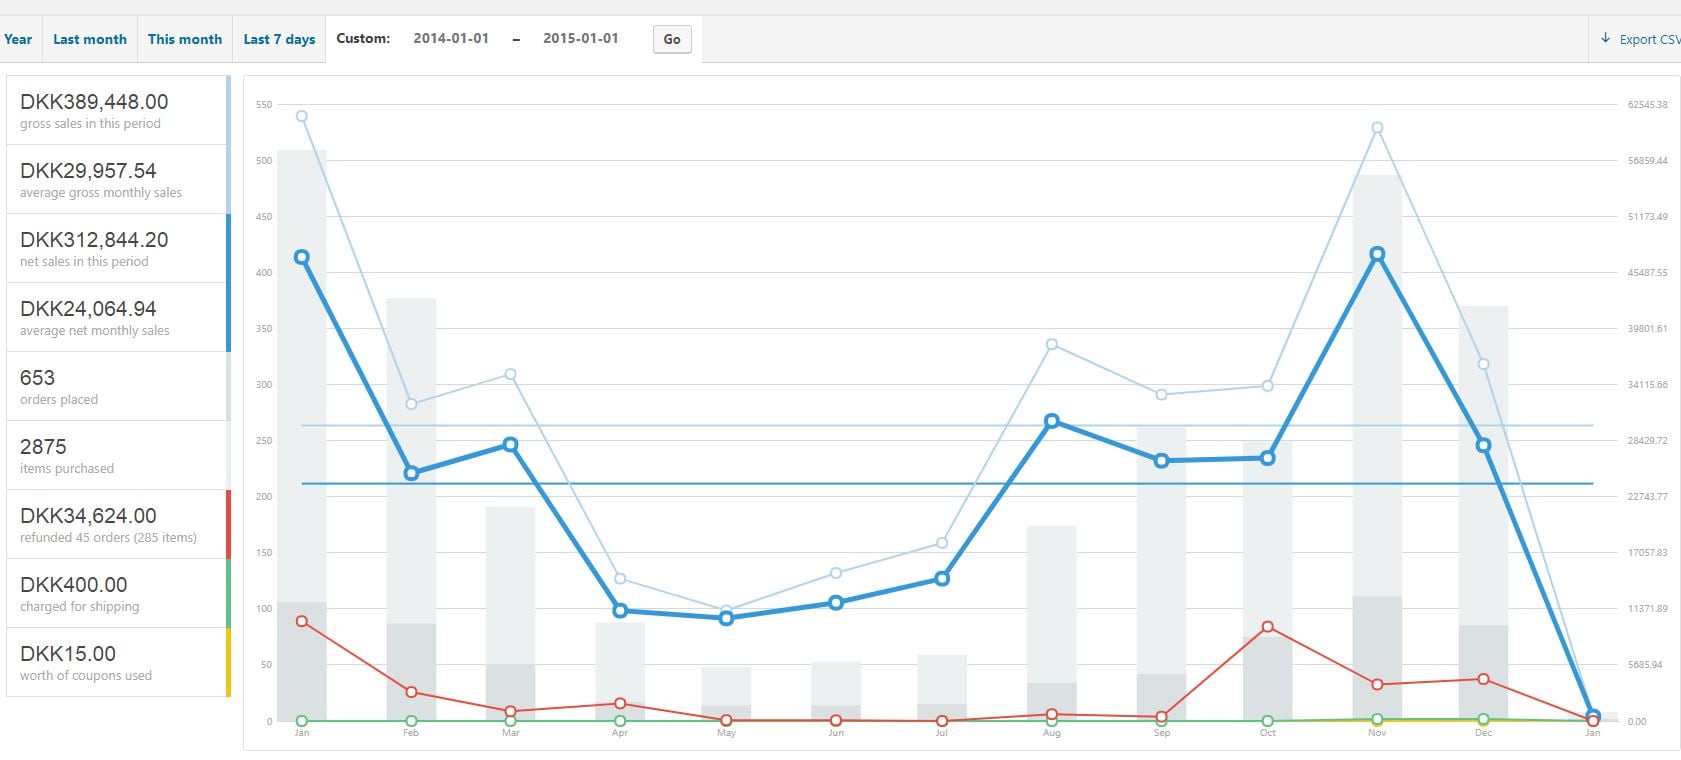Select average gross monthly sales legend item

pyautogui.click(x=117, y=179)
